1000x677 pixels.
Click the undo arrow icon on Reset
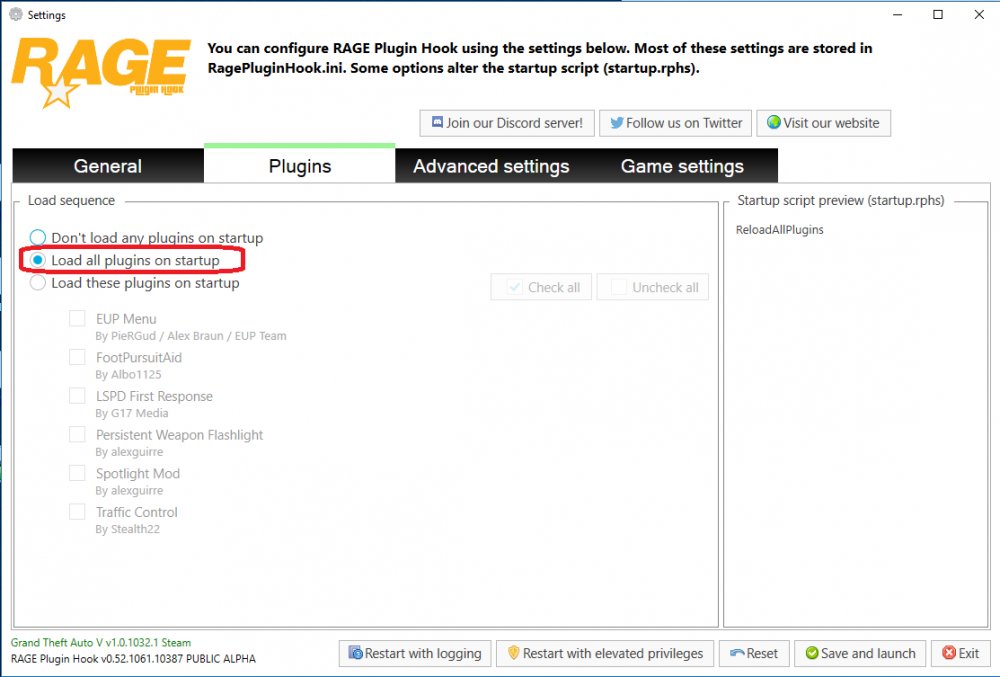coord(737,653)
